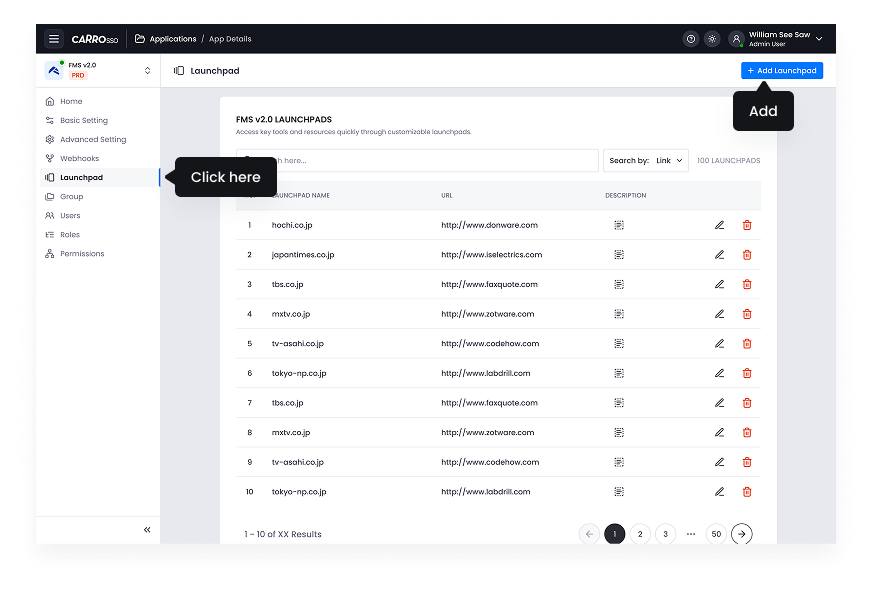Viewport: 872px width, 592px height.
Task: Toggle the theme switch icon near profile
Action: (713, 38)
